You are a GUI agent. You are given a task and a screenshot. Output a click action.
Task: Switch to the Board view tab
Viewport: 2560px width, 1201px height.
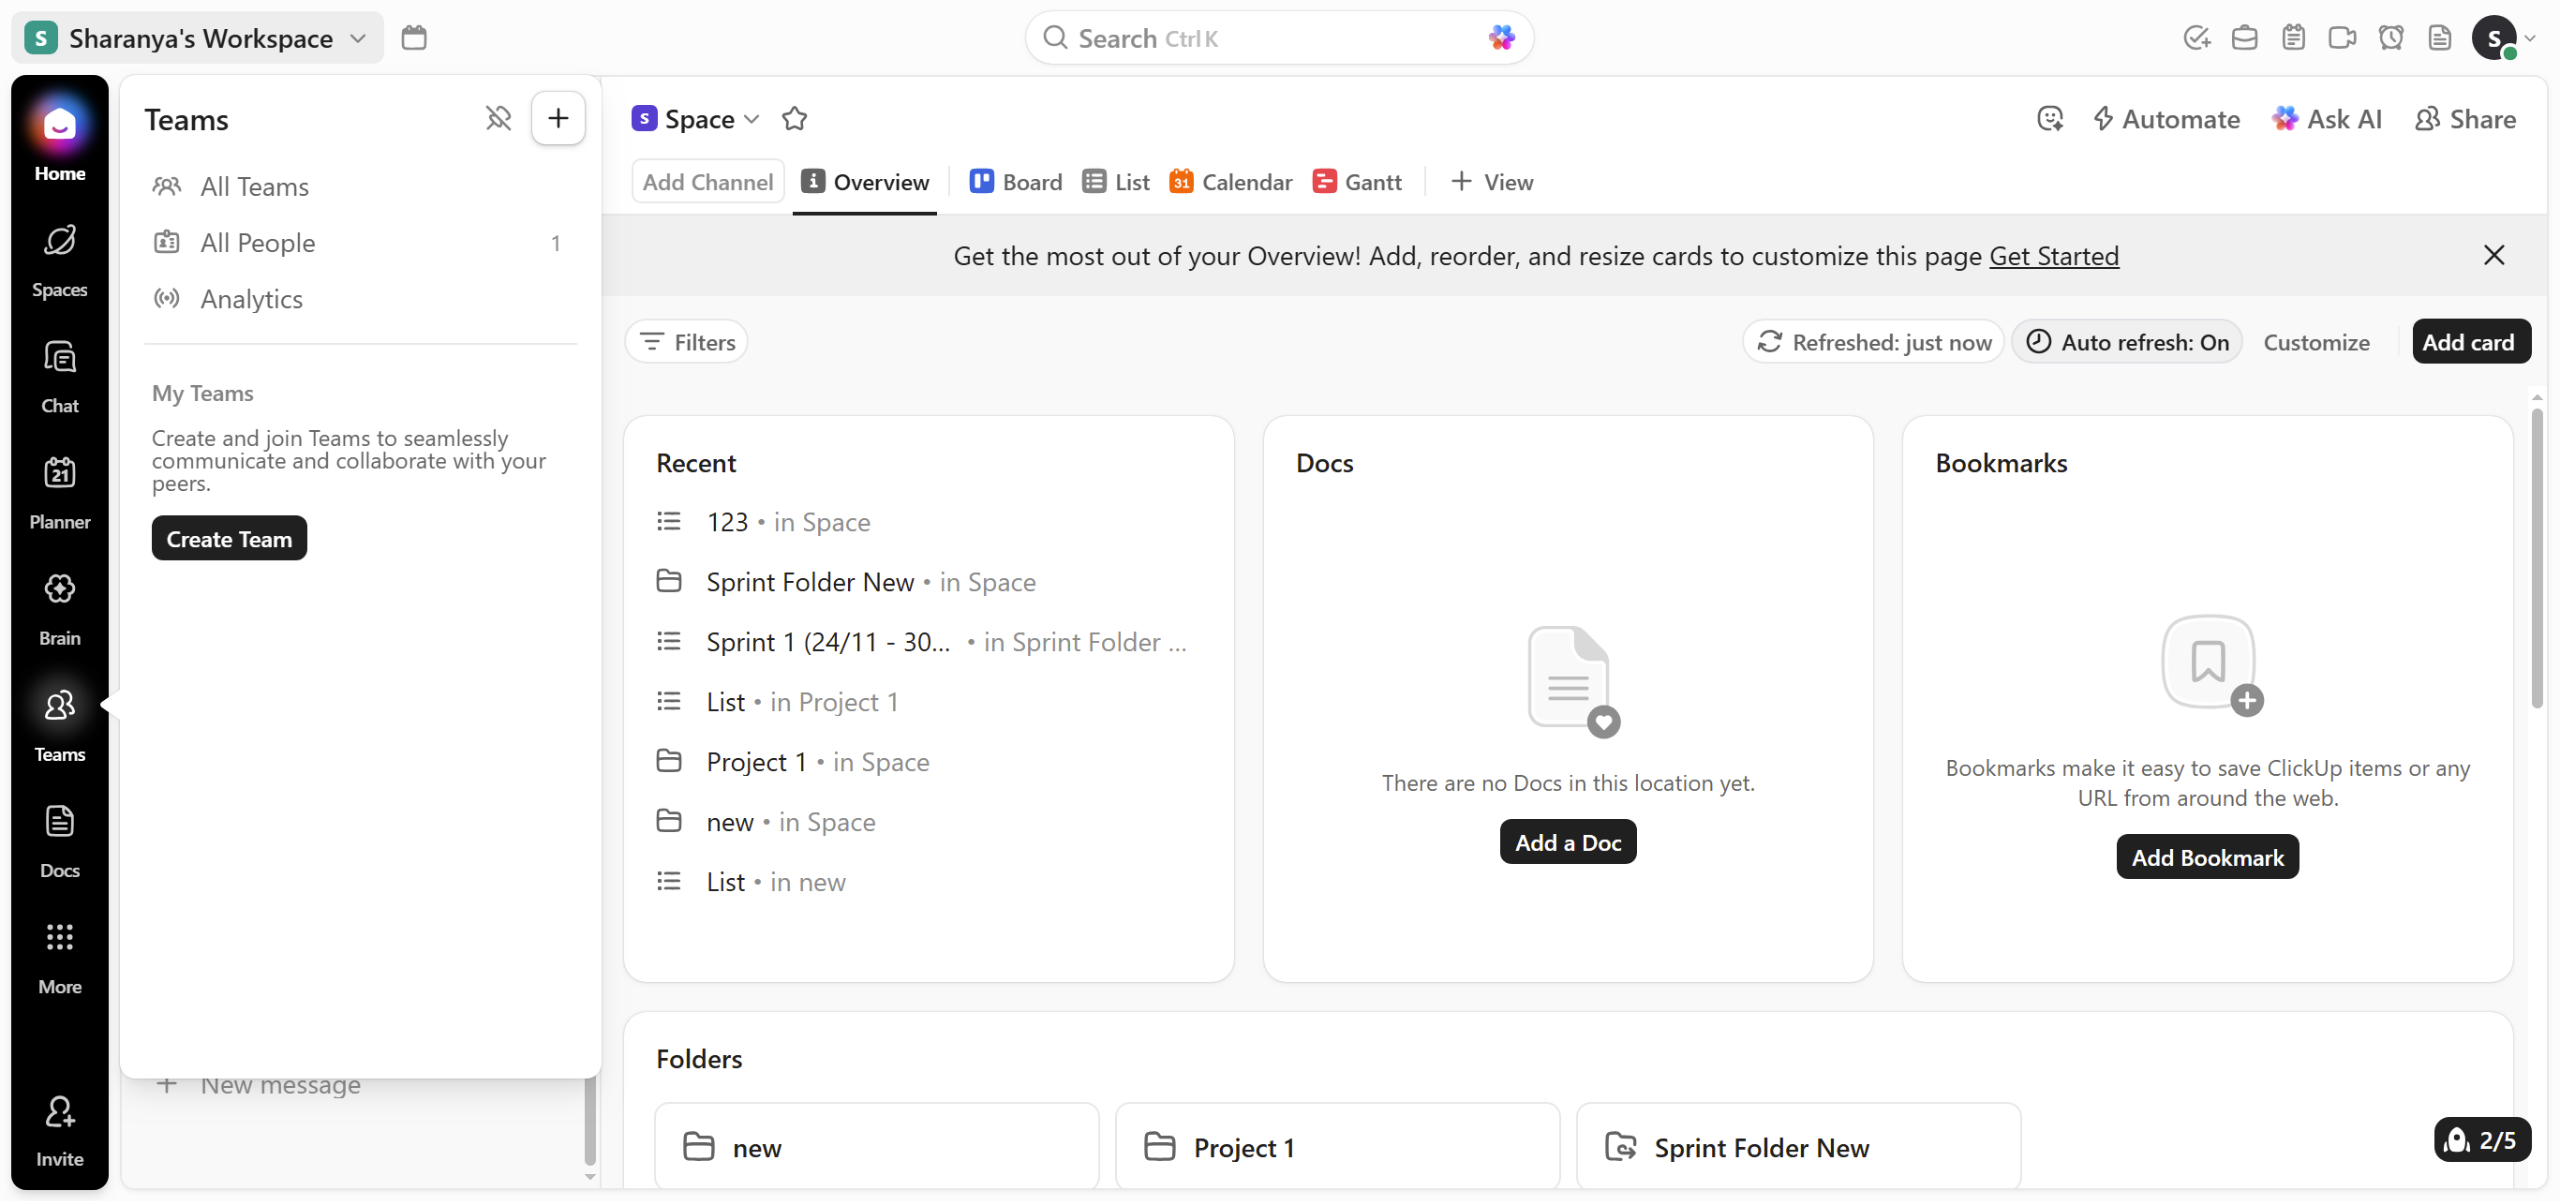[x=1016, y=182]
